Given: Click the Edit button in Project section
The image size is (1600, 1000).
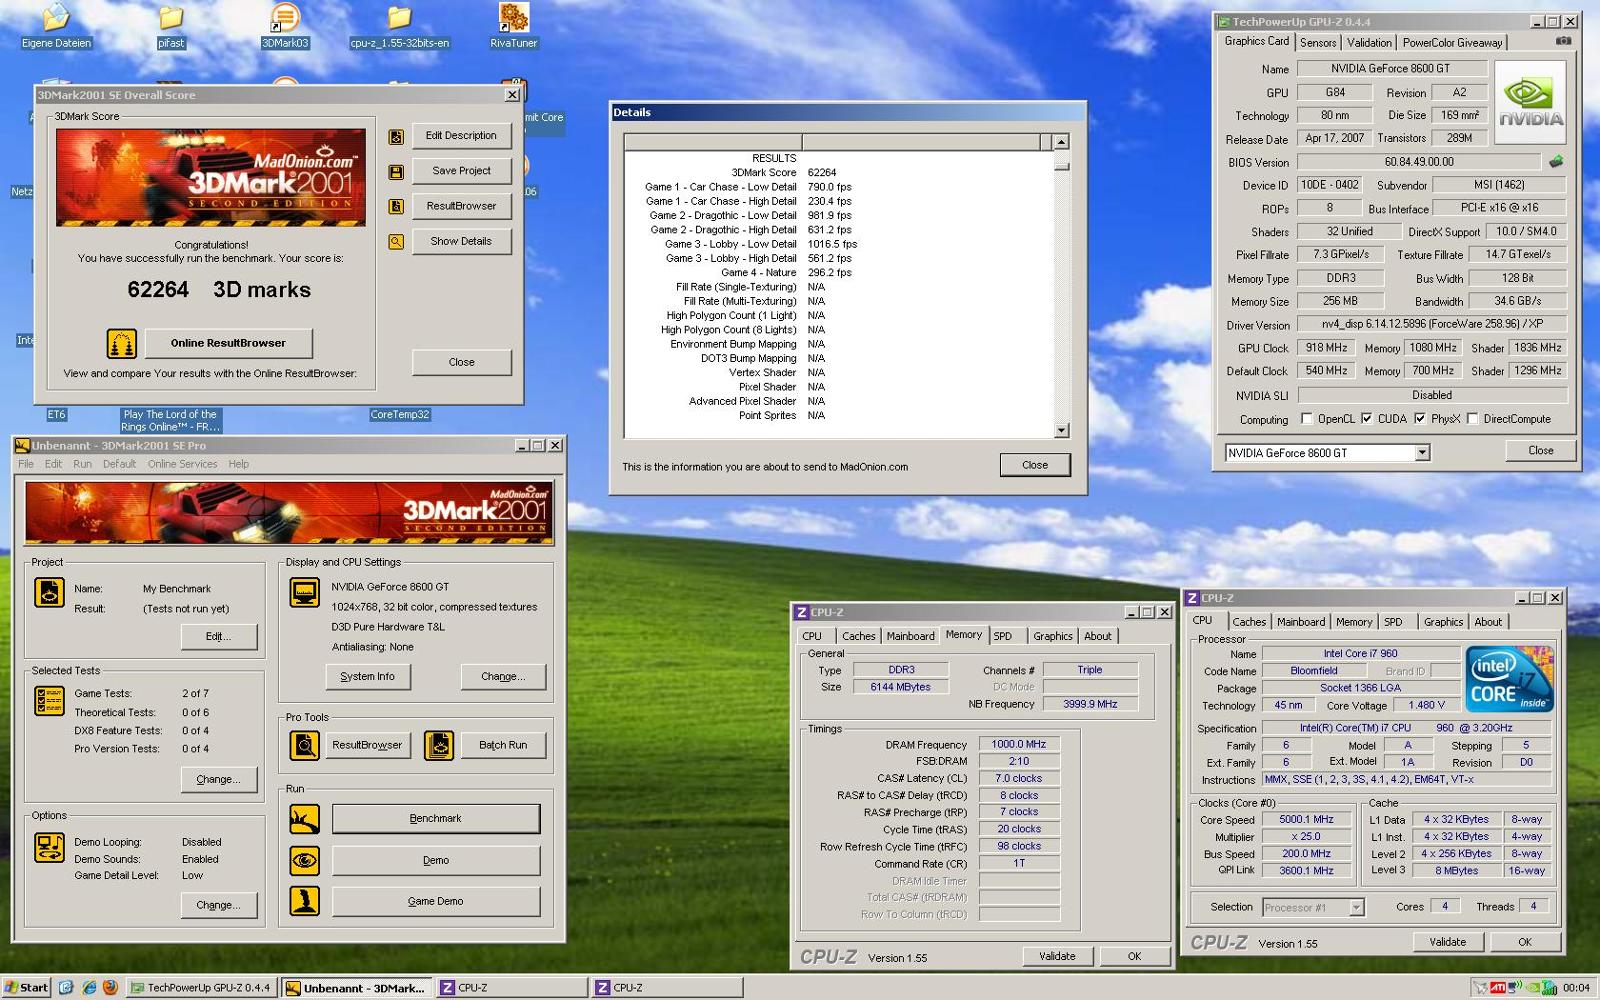Looking at the screenshot, I should pos(219,637).
